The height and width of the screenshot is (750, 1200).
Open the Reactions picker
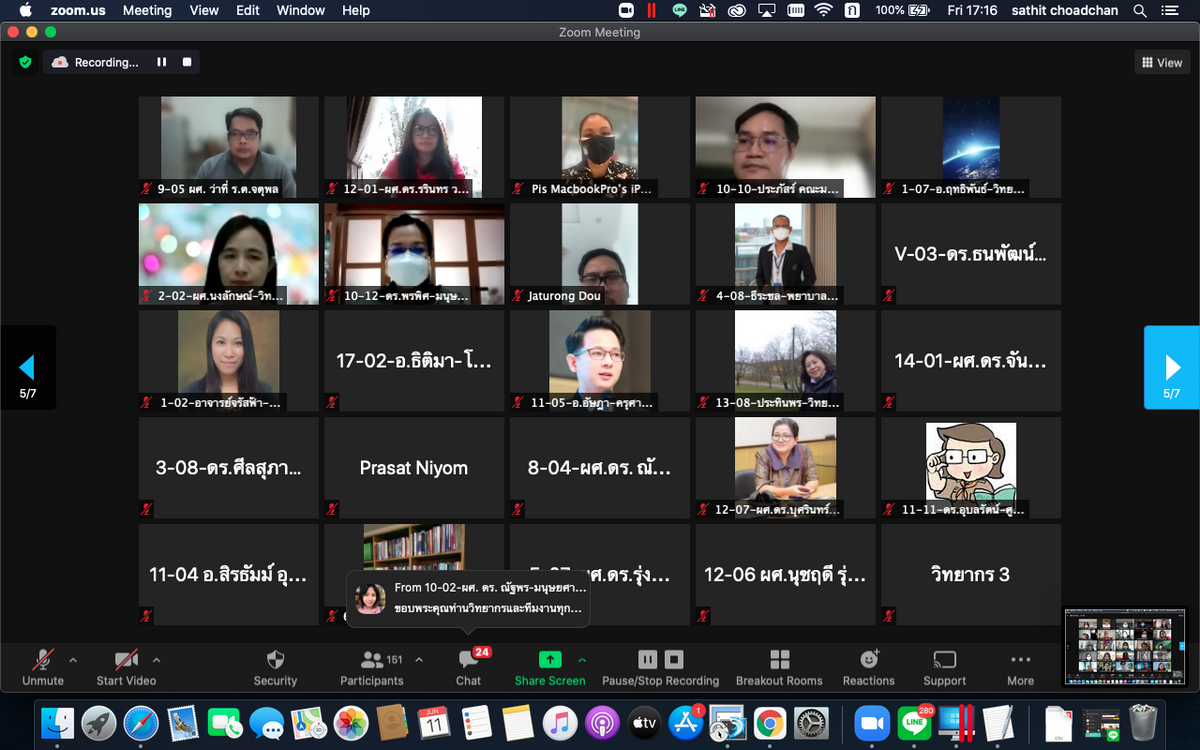pyautogui.click(x=868, y=668)
